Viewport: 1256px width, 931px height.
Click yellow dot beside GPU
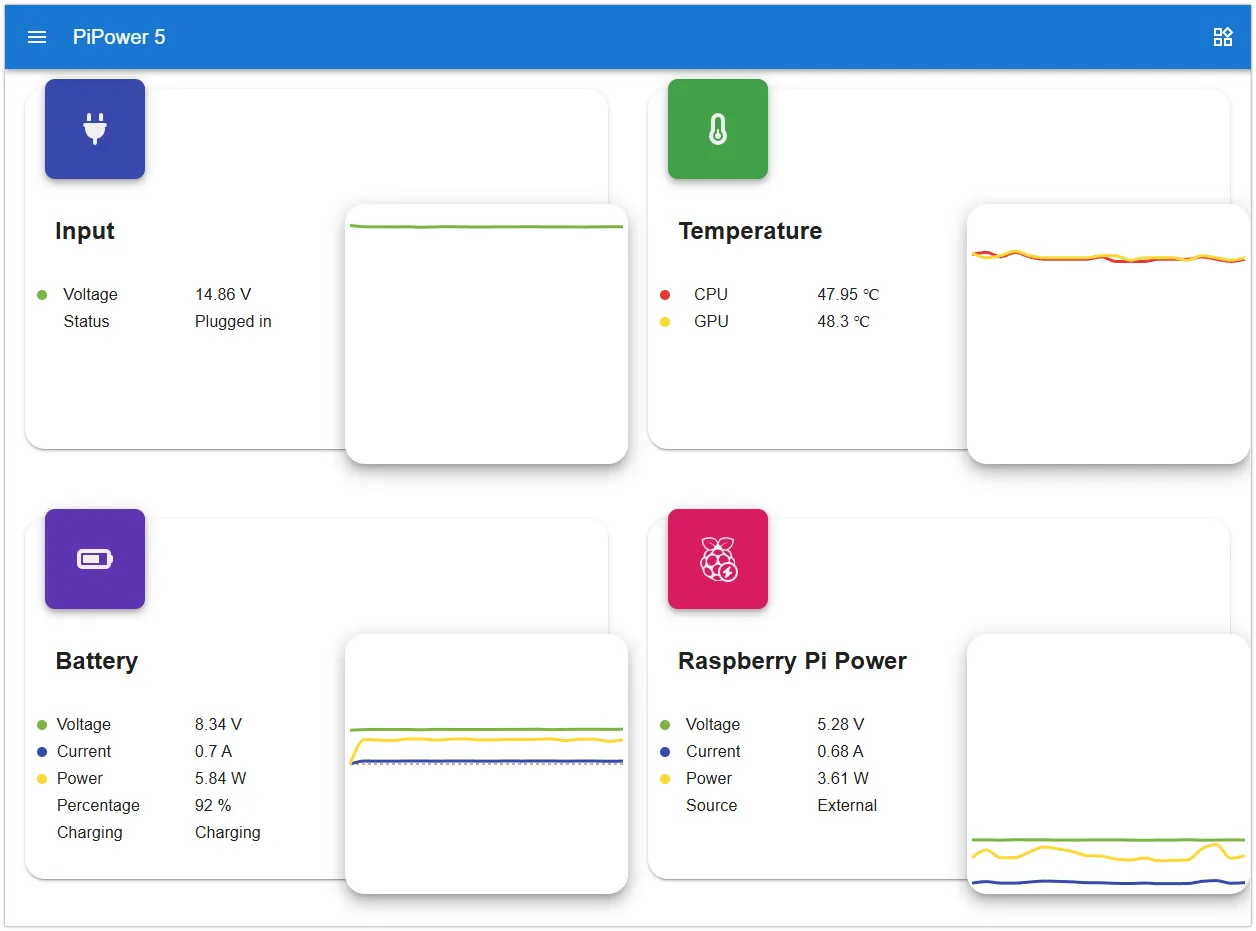[665, 322]
